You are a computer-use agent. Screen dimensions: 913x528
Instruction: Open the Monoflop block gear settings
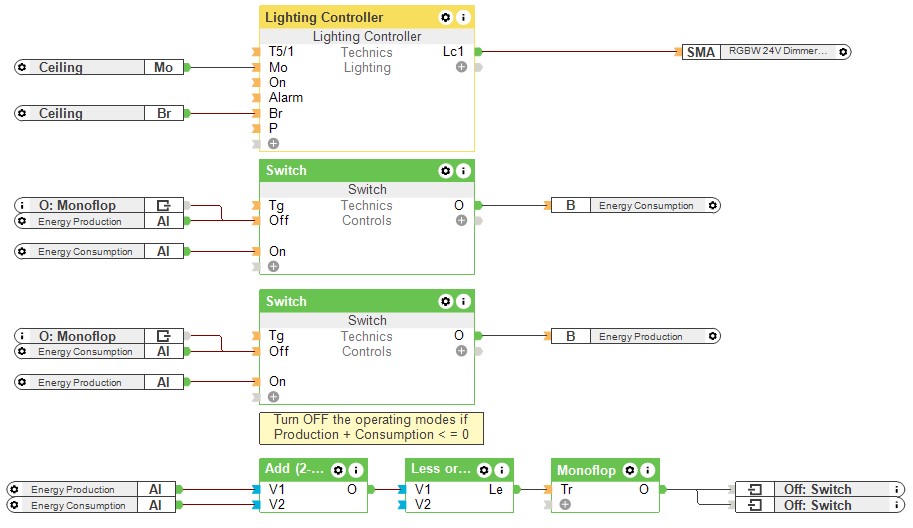[630, 470]
